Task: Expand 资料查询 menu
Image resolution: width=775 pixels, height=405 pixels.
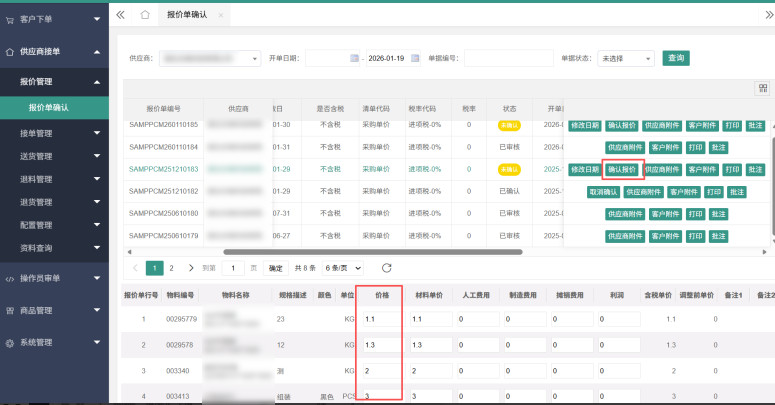Action: 54,248
